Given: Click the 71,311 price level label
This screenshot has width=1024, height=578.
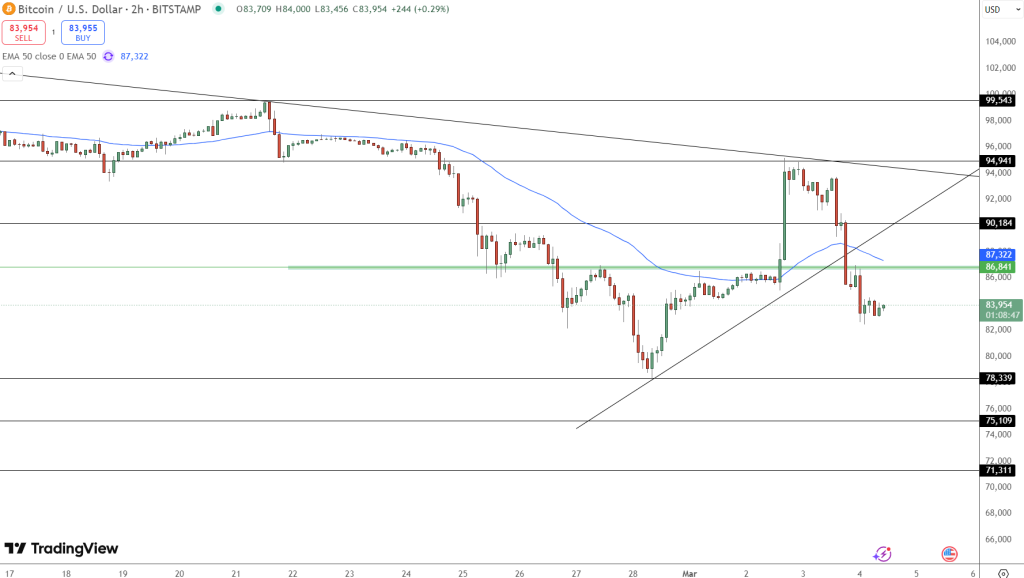Looking at the screenshot, I should (998, 470).
